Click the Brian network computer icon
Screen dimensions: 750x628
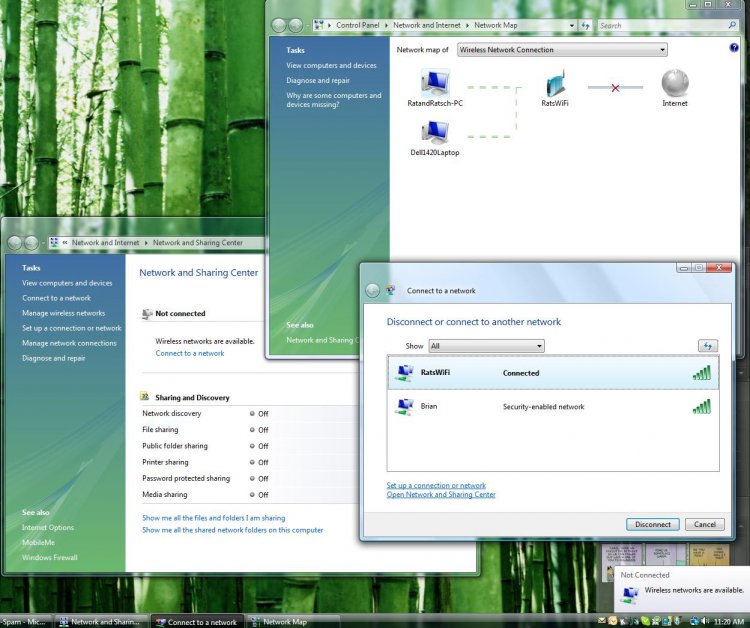pos(405,407)
